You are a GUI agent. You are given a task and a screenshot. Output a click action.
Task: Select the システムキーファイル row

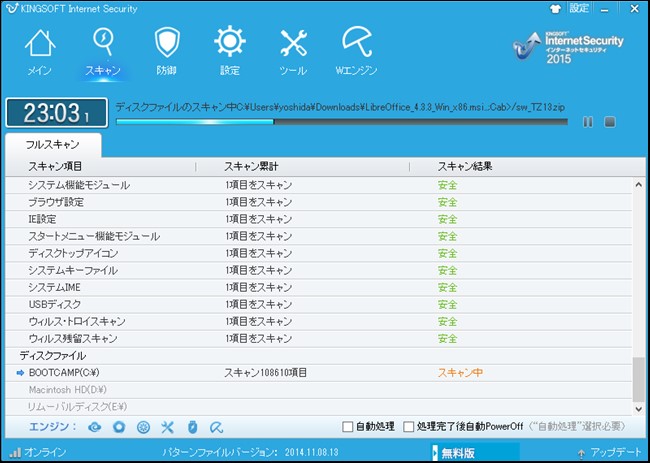coord(318,270)
